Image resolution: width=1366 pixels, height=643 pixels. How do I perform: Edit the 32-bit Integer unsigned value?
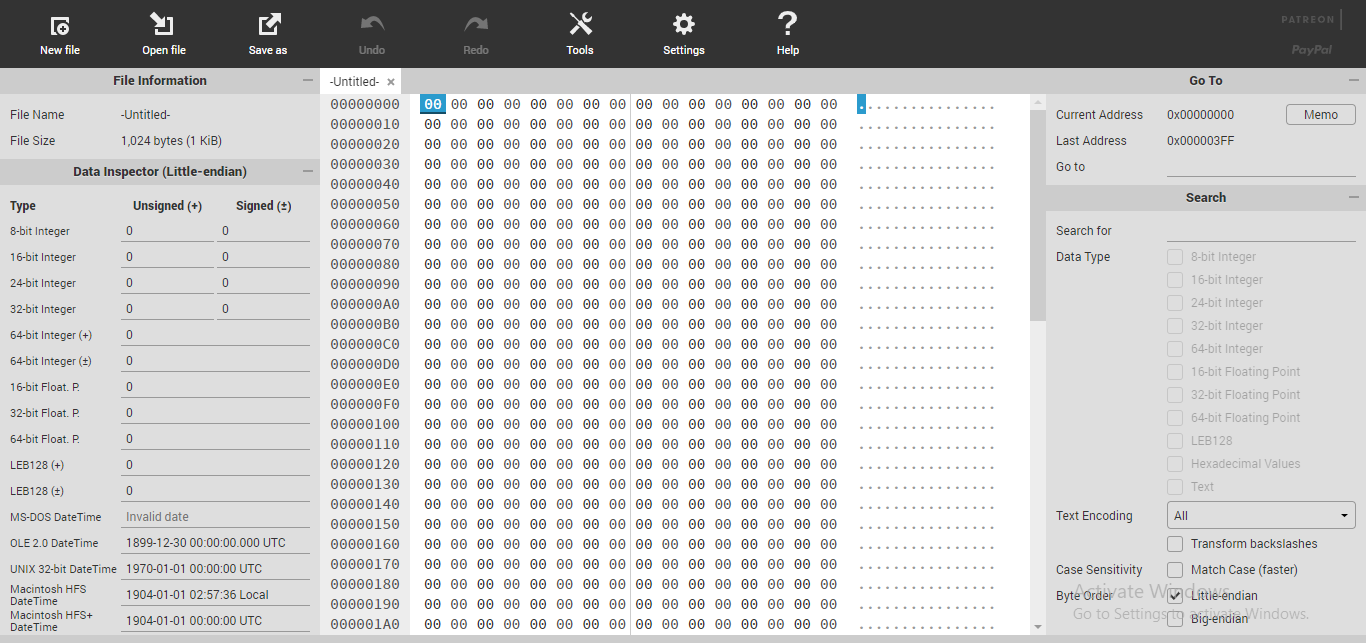pyautogui.click(x=167, y=309)
